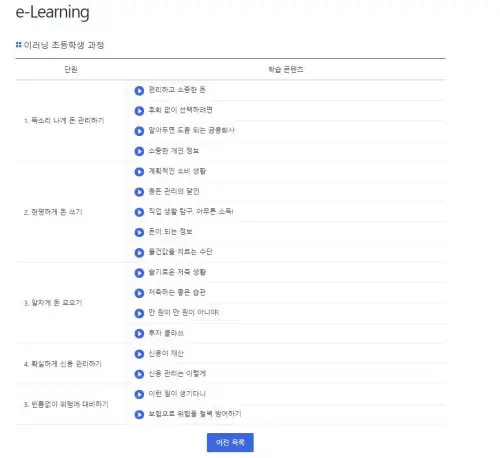The height and width of the screenshot is (458, 500).
Task: Click the 이전 목록 blue button
Action: [230, 443]
